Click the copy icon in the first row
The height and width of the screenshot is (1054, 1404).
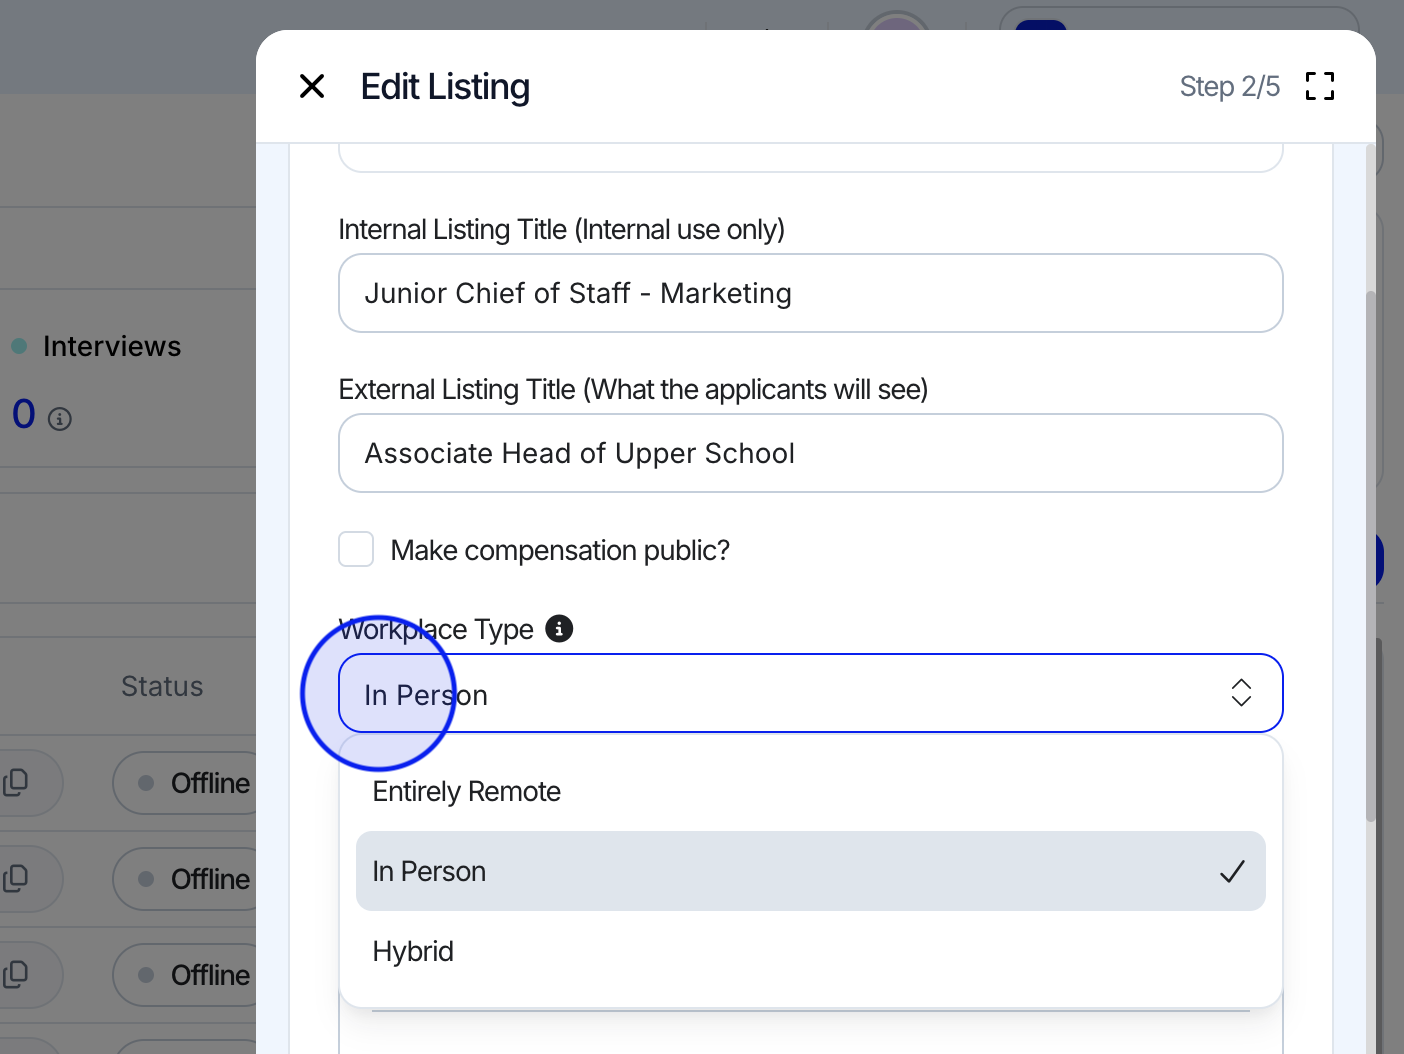click(16, 783)
